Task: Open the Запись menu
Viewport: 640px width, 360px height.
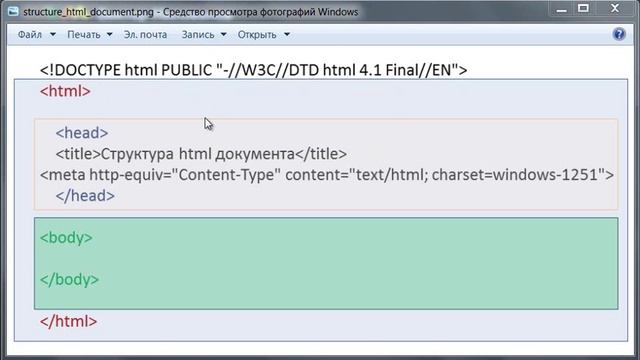Action: (198, 35)
